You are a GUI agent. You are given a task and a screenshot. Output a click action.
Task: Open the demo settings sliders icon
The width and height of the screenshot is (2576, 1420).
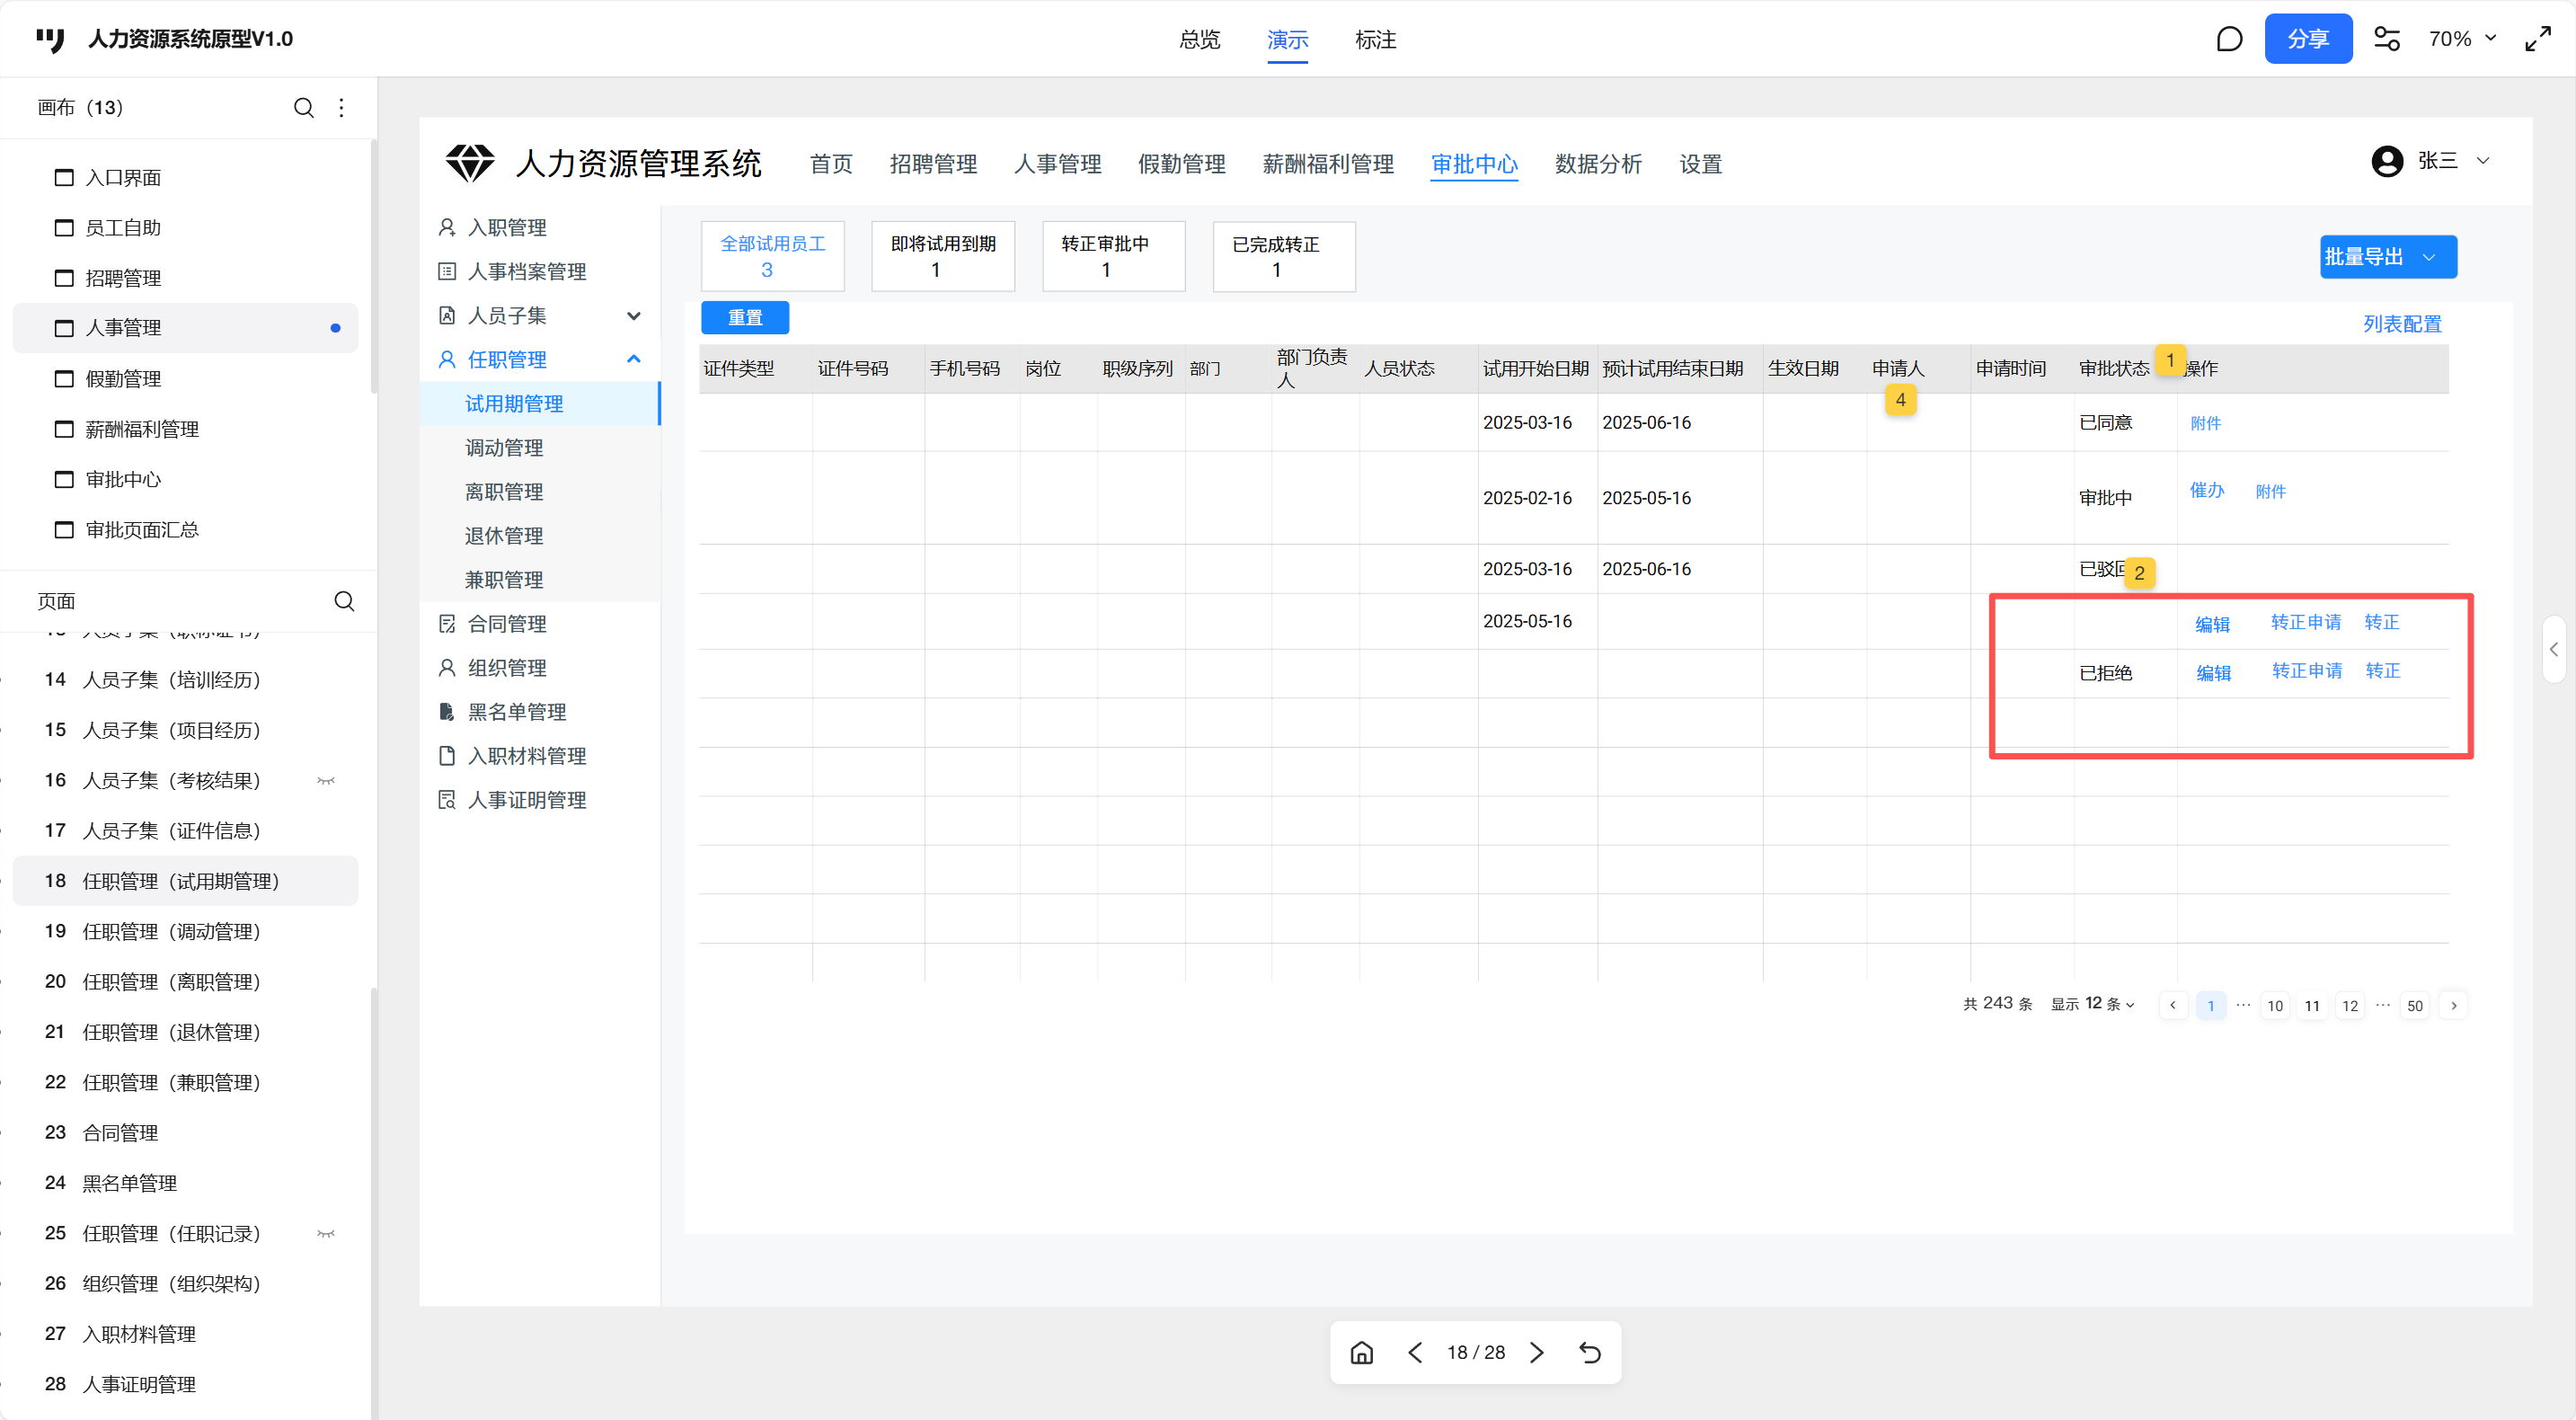tap(2387, 39)
